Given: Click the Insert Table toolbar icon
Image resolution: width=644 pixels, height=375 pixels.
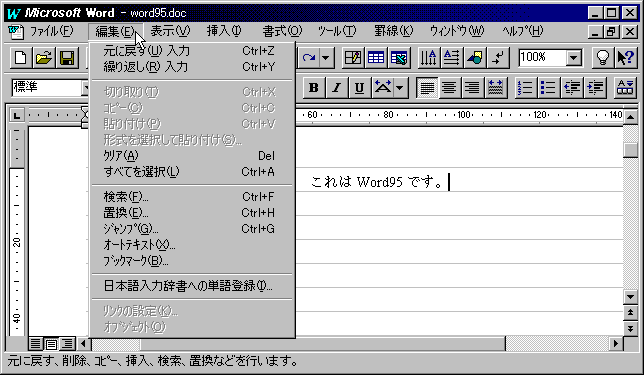Looking at the screenshot, I should pos(376,58).
